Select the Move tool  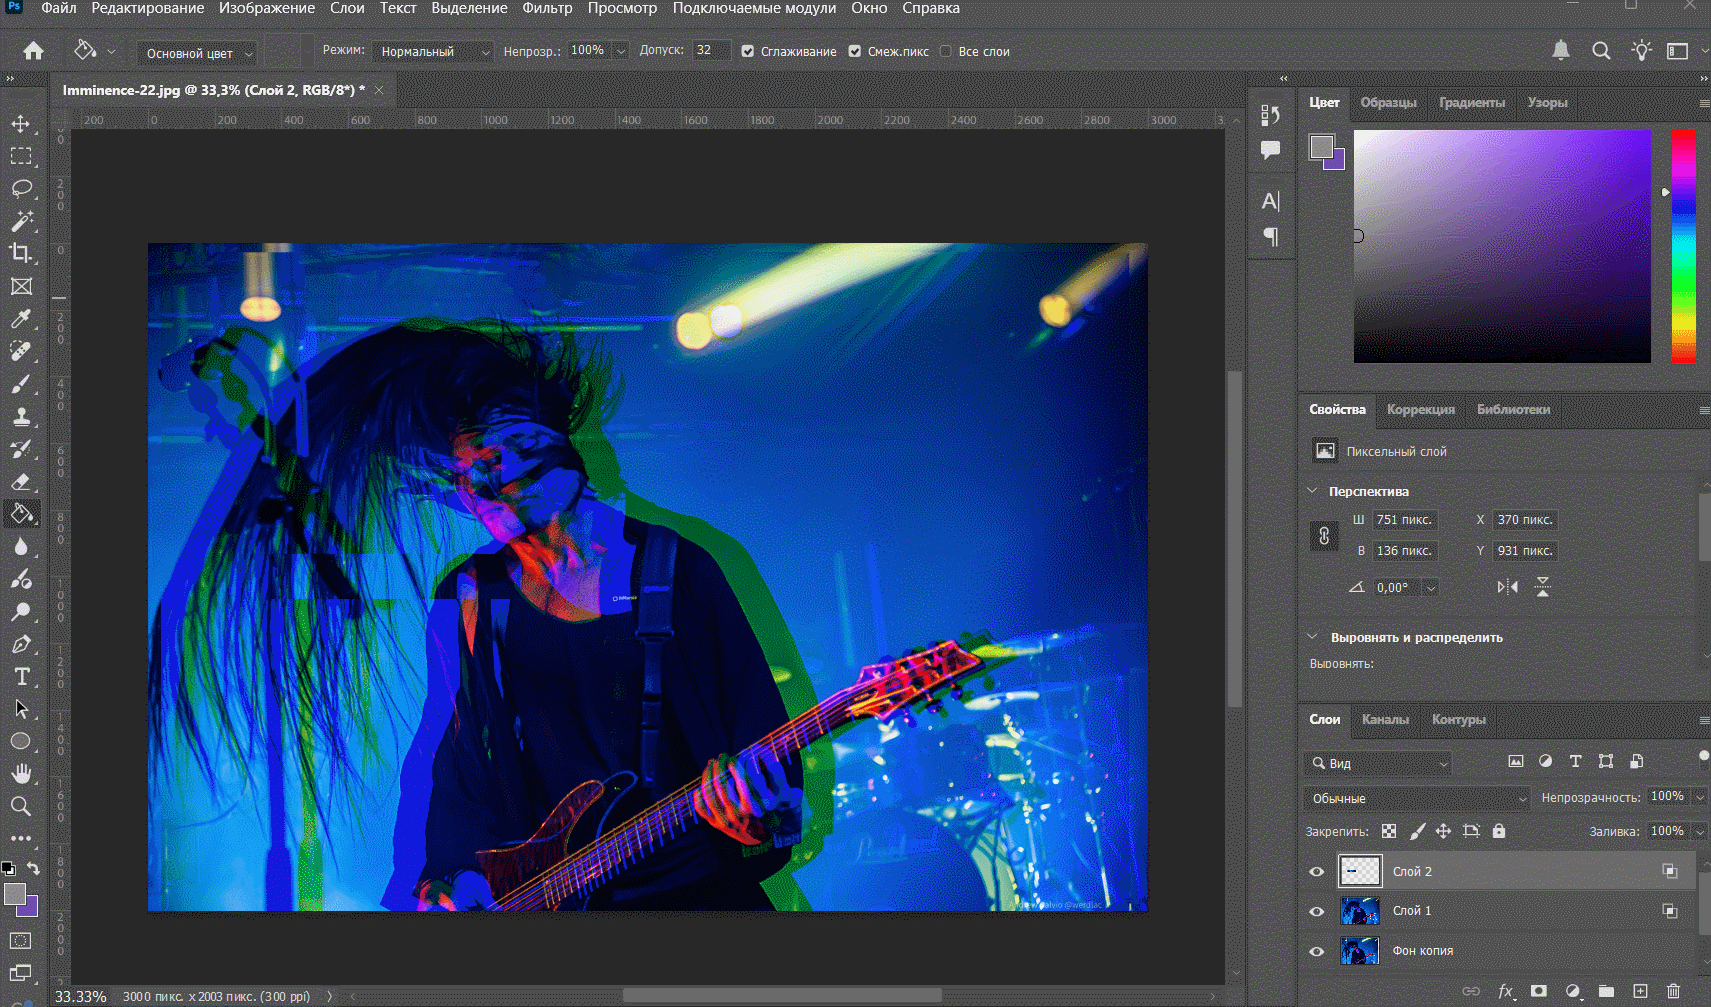pyautogui.click(x=20, y=124)
